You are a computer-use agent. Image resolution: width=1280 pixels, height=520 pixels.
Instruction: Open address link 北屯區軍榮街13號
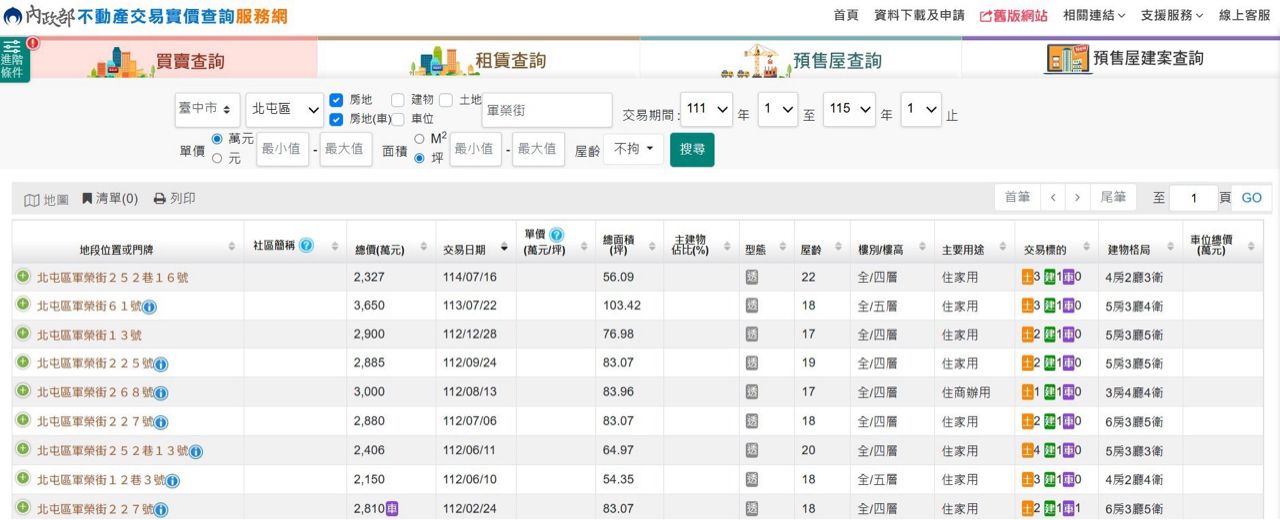[x=89, y=335]
